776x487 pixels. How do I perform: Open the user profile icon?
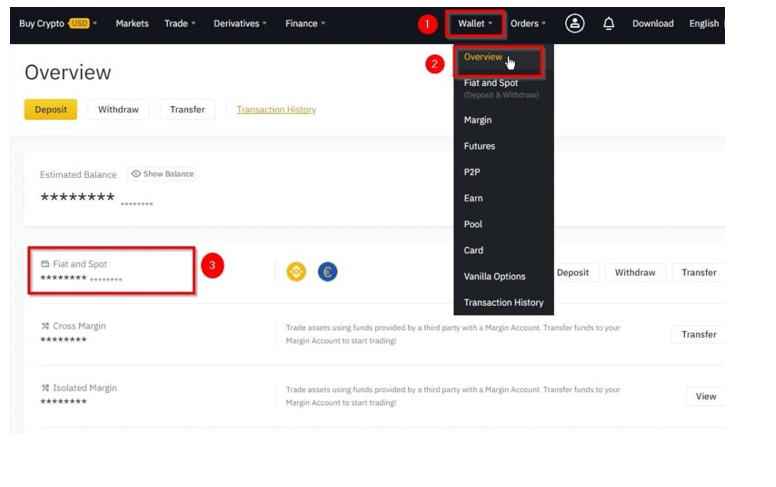click(575, 23)
